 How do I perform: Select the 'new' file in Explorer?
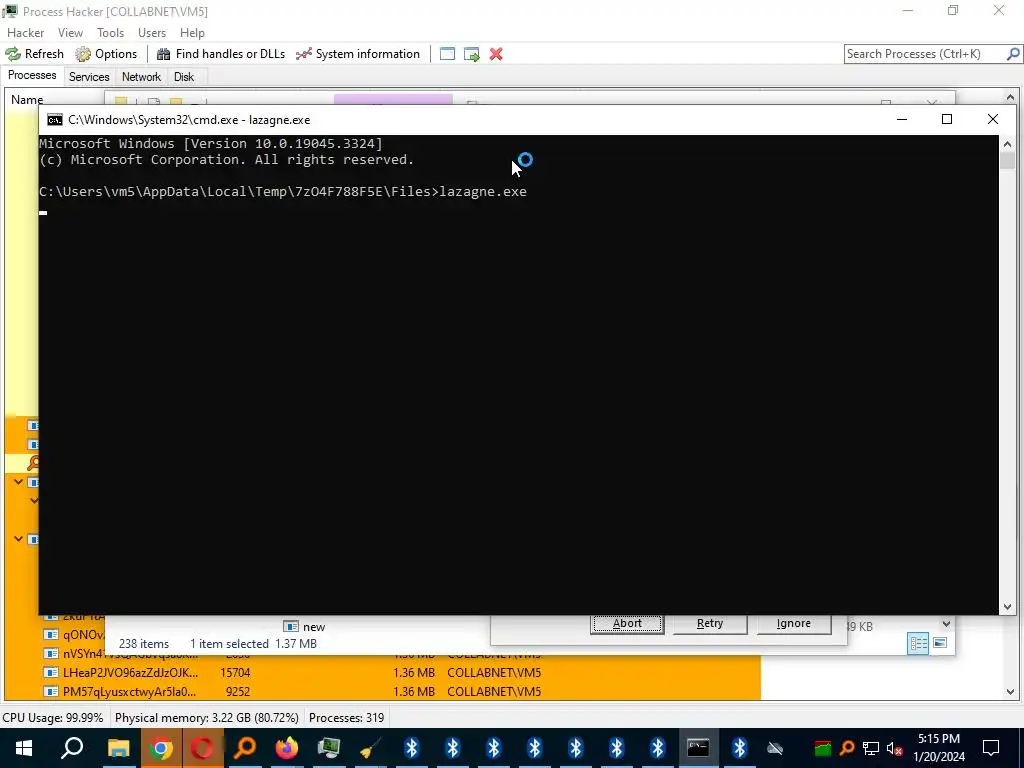point(304,626)
